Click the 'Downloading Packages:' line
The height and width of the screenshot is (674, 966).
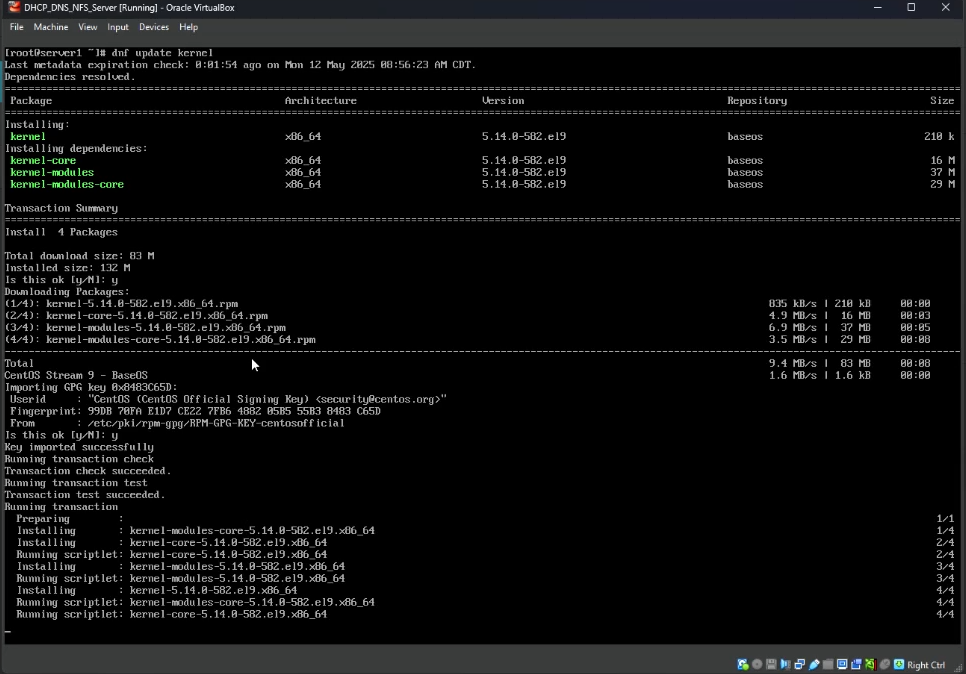pyautogui.click(x=67, y=292)
